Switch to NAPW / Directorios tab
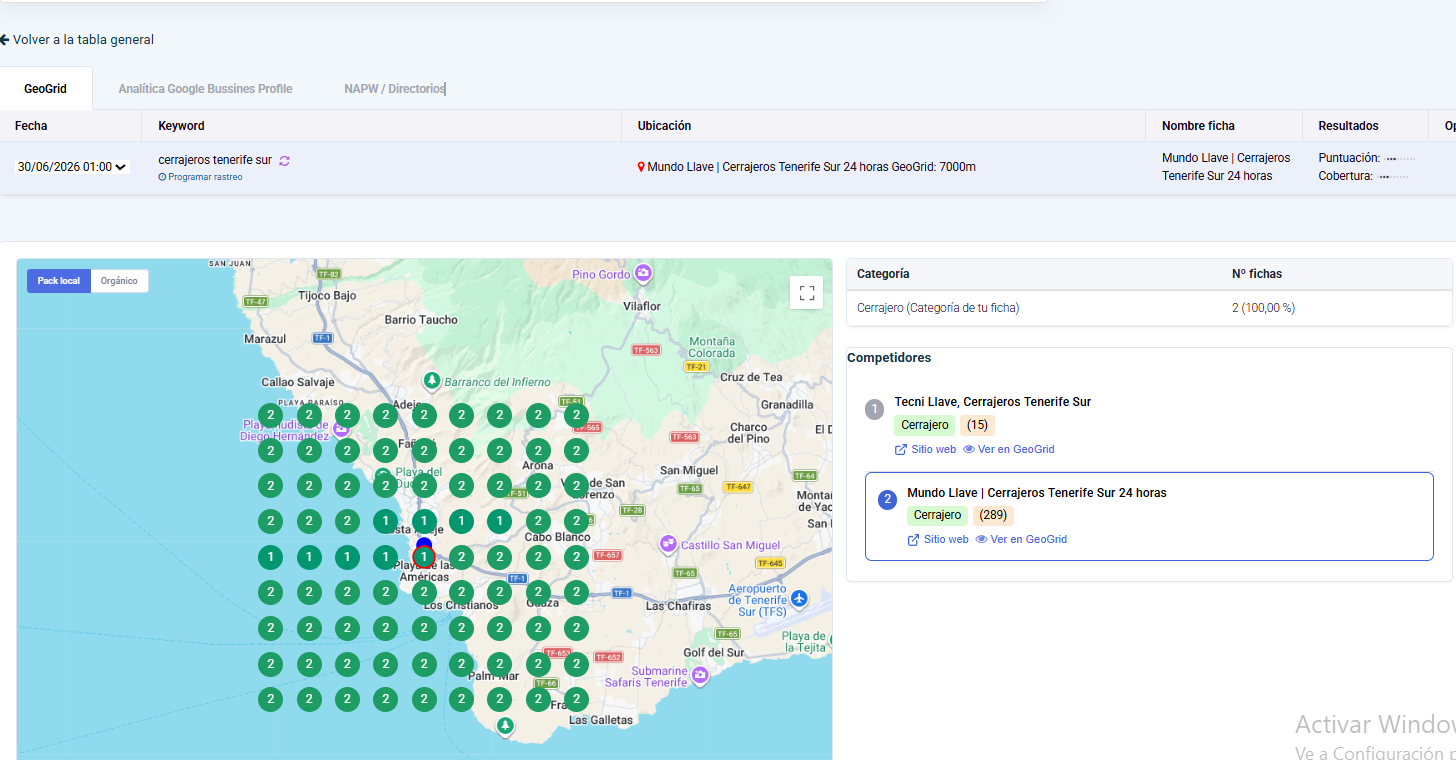This screenshot has width=1456, height=760. click(x=394, y=89)
